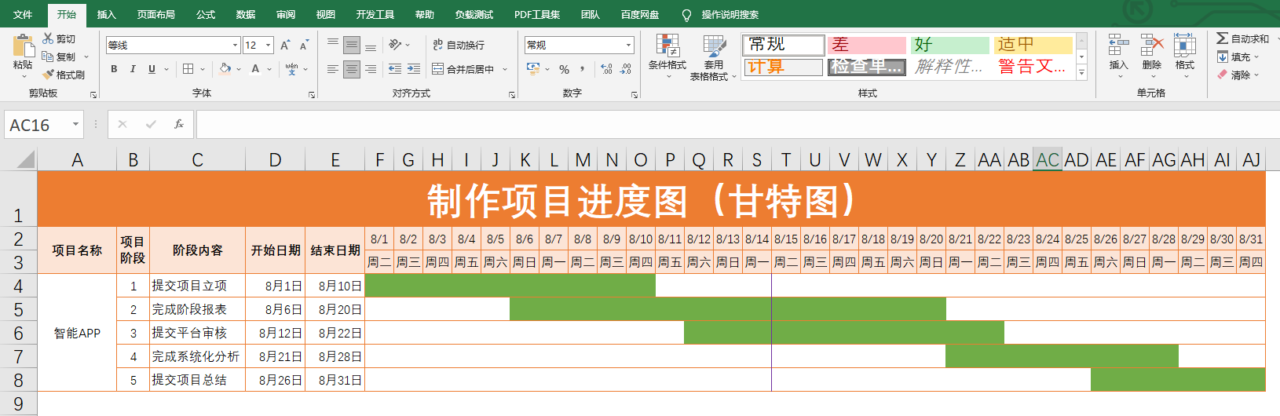The width and height of the screenshot is (1280, 416).
Task: Apply font color A icon
Action: [255, 69]
